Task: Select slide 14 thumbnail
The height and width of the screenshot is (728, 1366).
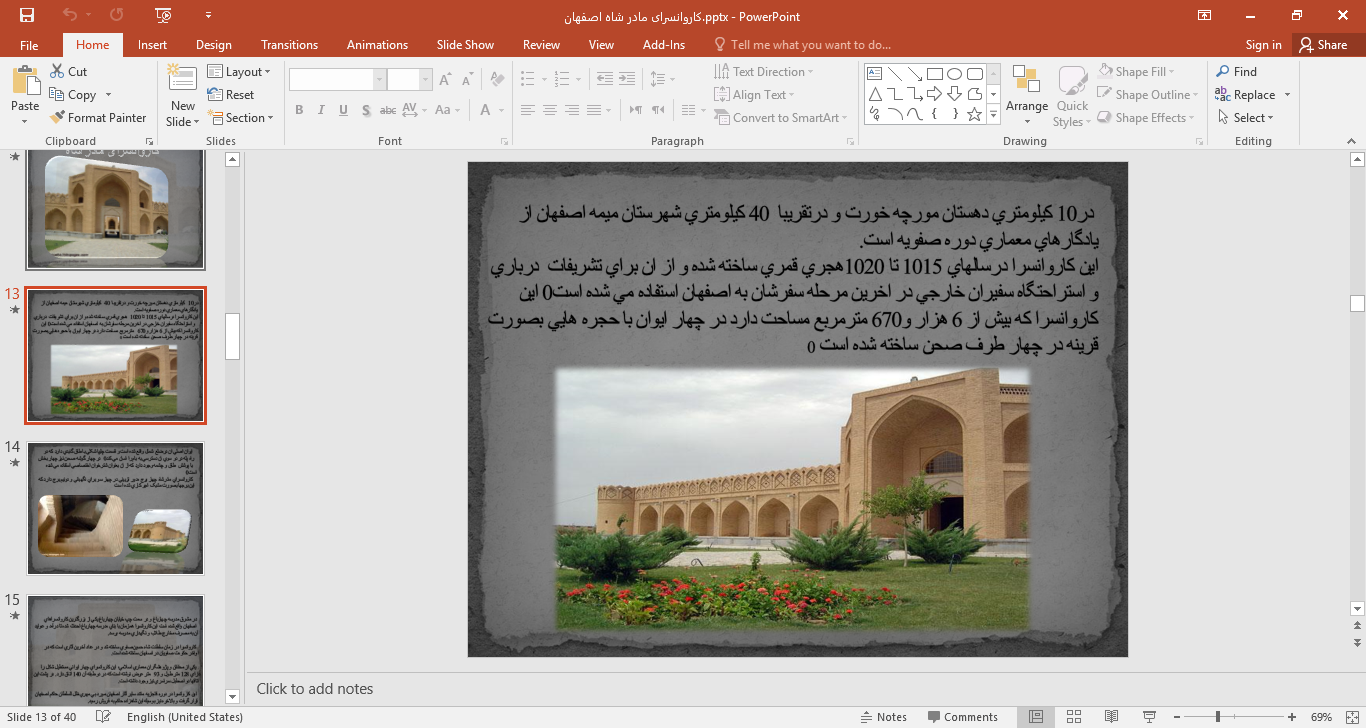Action: tap(115, 509)
